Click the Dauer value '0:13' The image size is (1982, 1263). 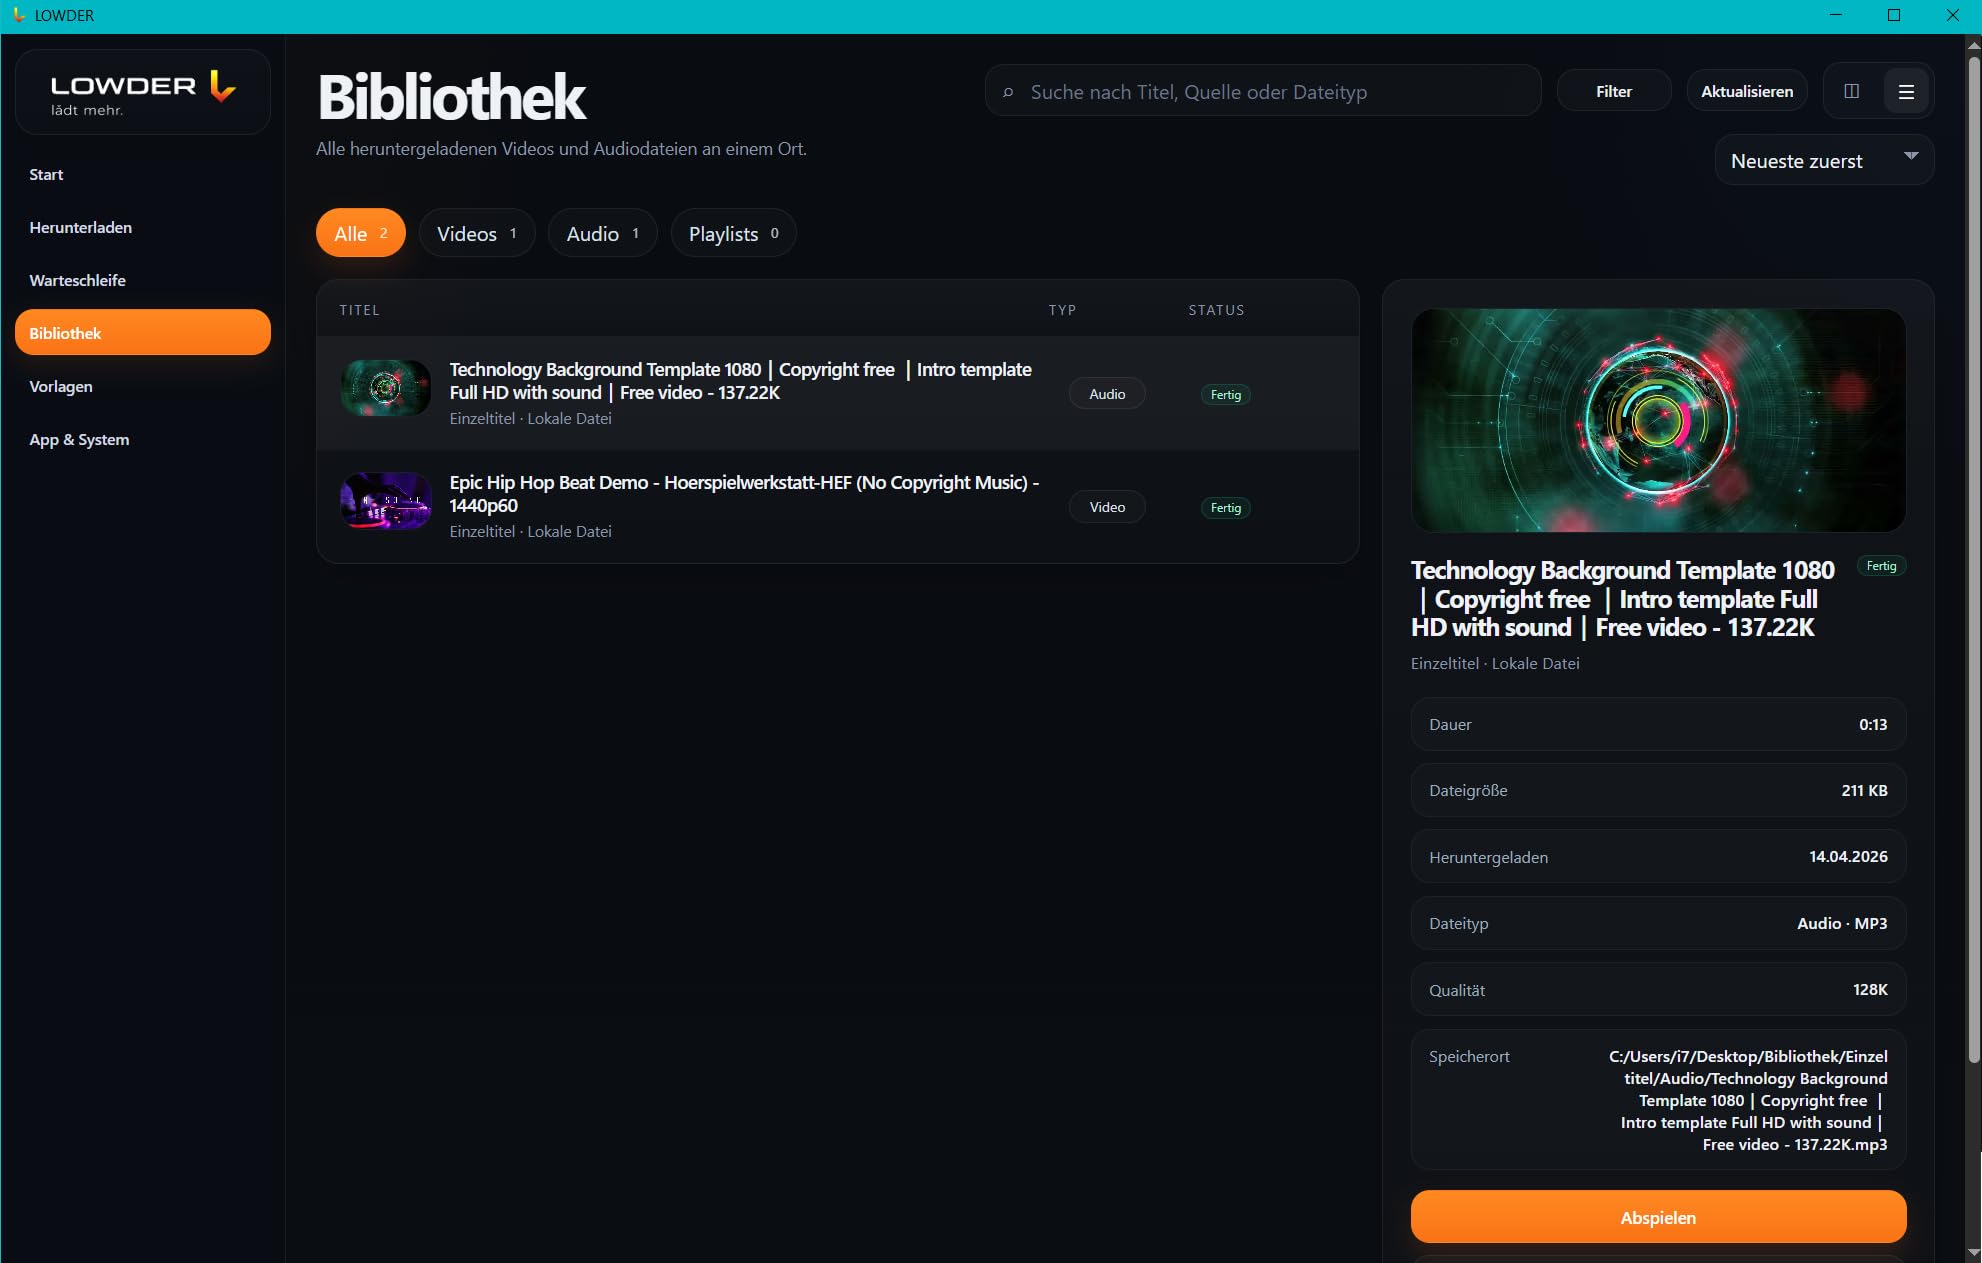tap(1873, 724)
